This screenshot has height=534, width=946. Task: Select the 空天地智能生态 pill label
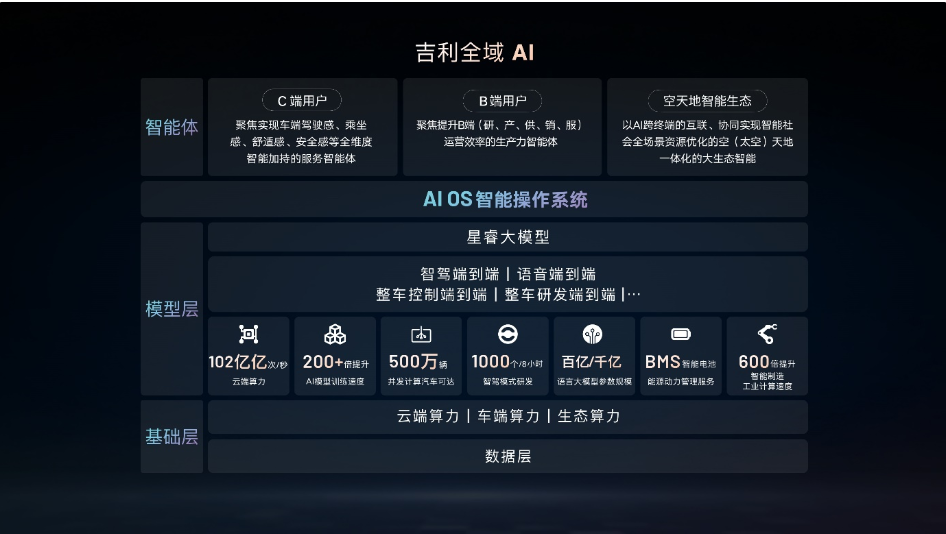tap(707, 100)
